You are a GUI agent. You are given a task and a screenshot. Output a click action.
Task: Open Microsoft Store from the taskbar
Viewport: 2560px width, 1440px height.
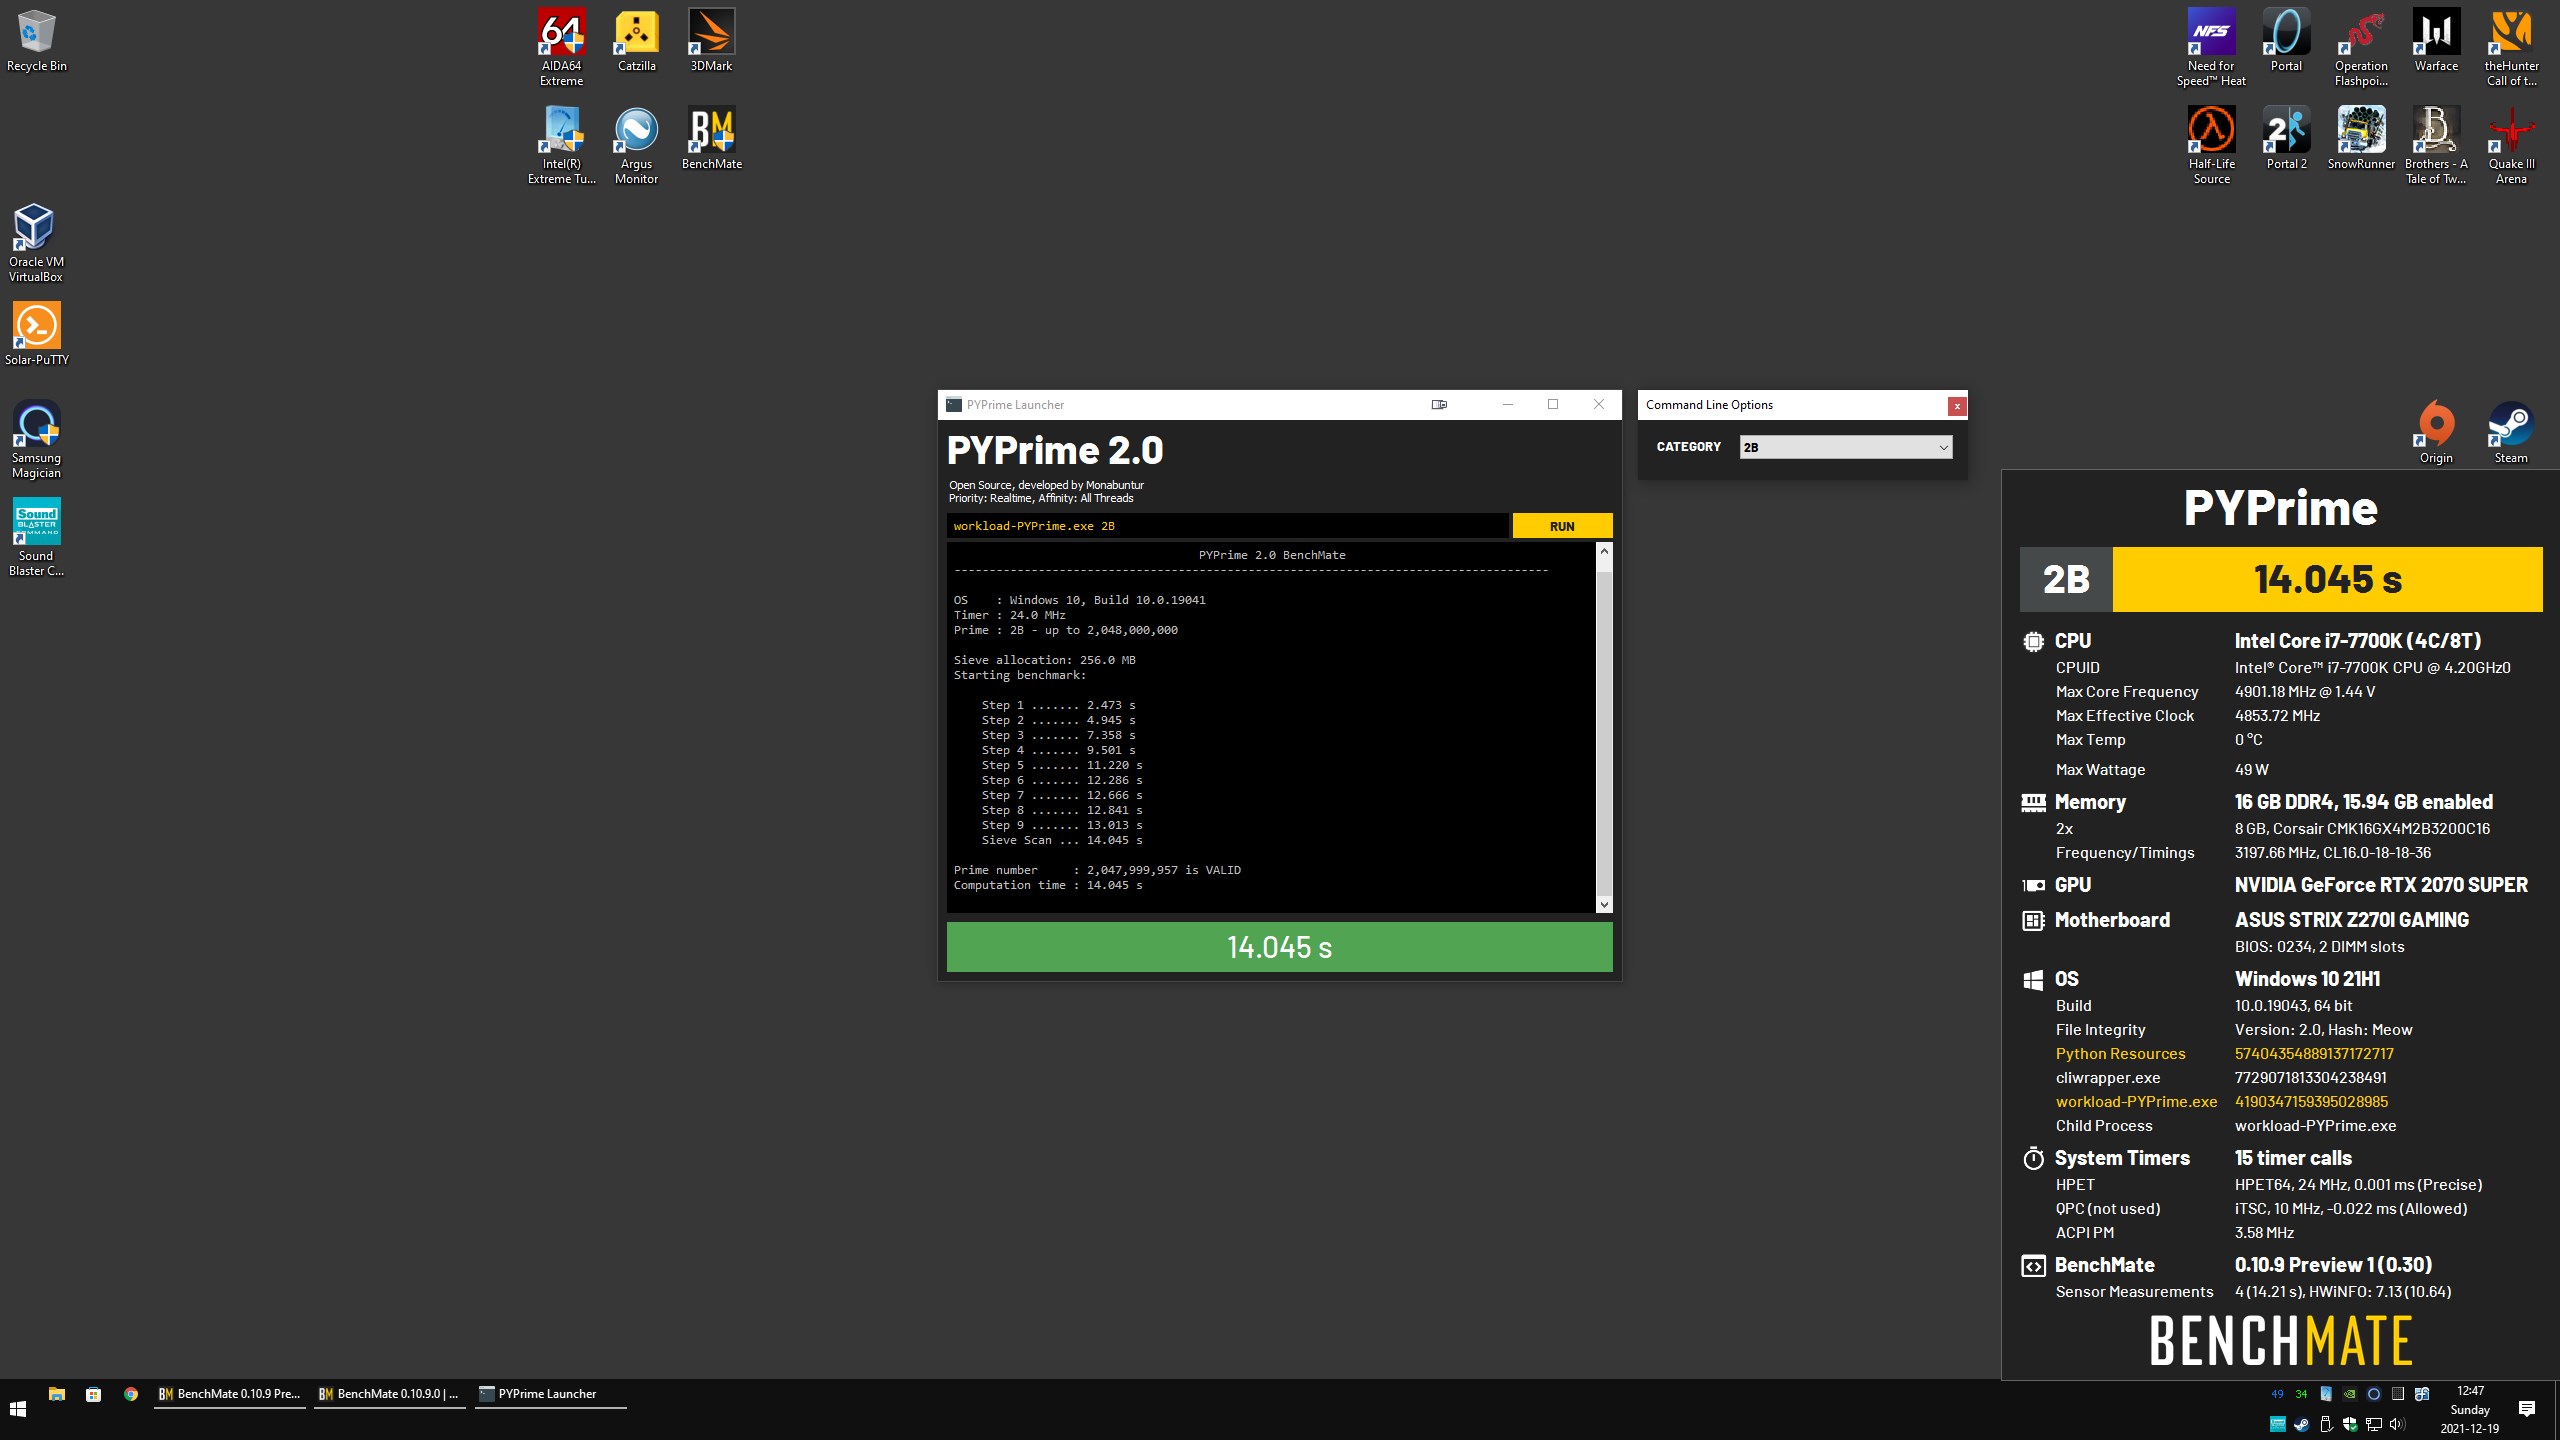click(94, 1394)
